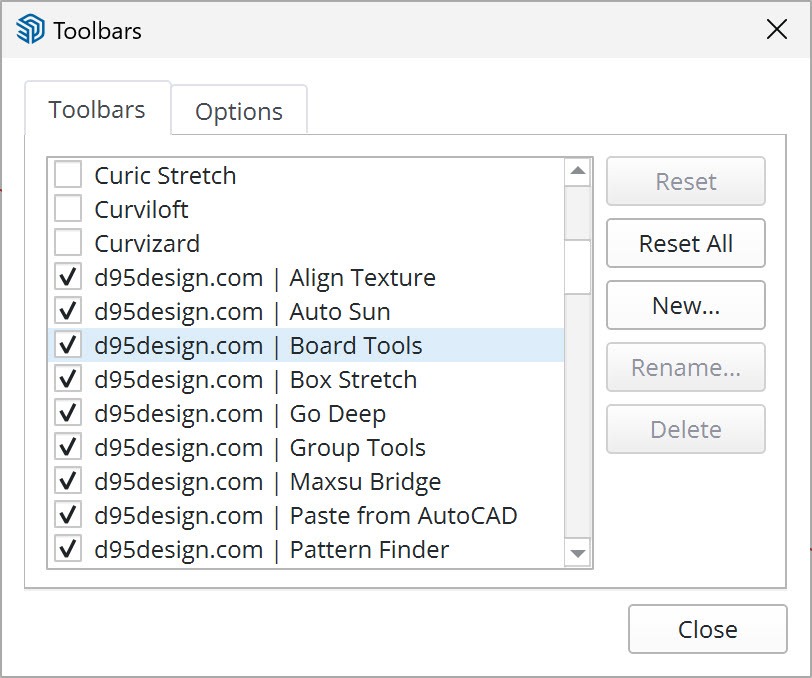Switch to the Options tab
Image resolution: width=812 pixels, height=678 pixels.
tap(238, 112)
